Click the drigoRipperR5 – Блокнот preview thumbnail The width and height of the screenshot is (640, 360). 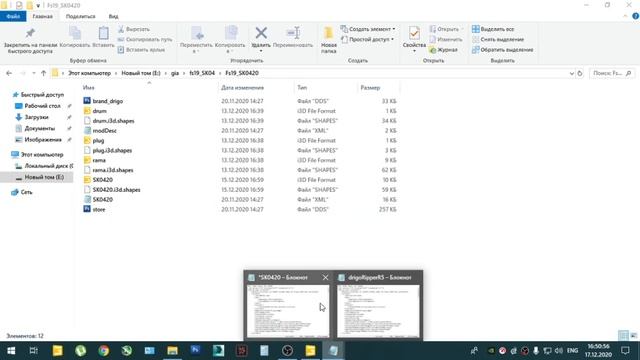pyautogui.click(x=378, y=311)
